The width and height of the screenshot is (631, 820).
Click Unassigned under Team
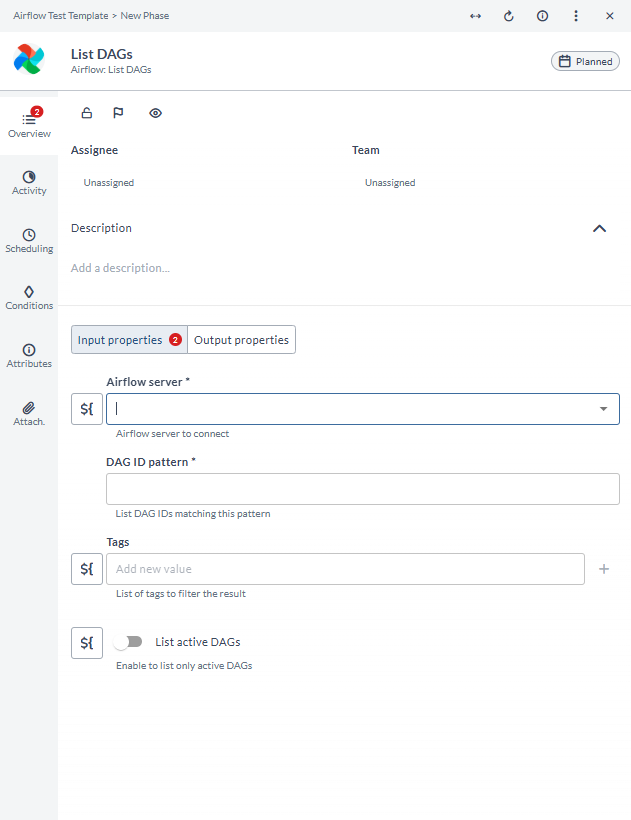coord(390,183)
